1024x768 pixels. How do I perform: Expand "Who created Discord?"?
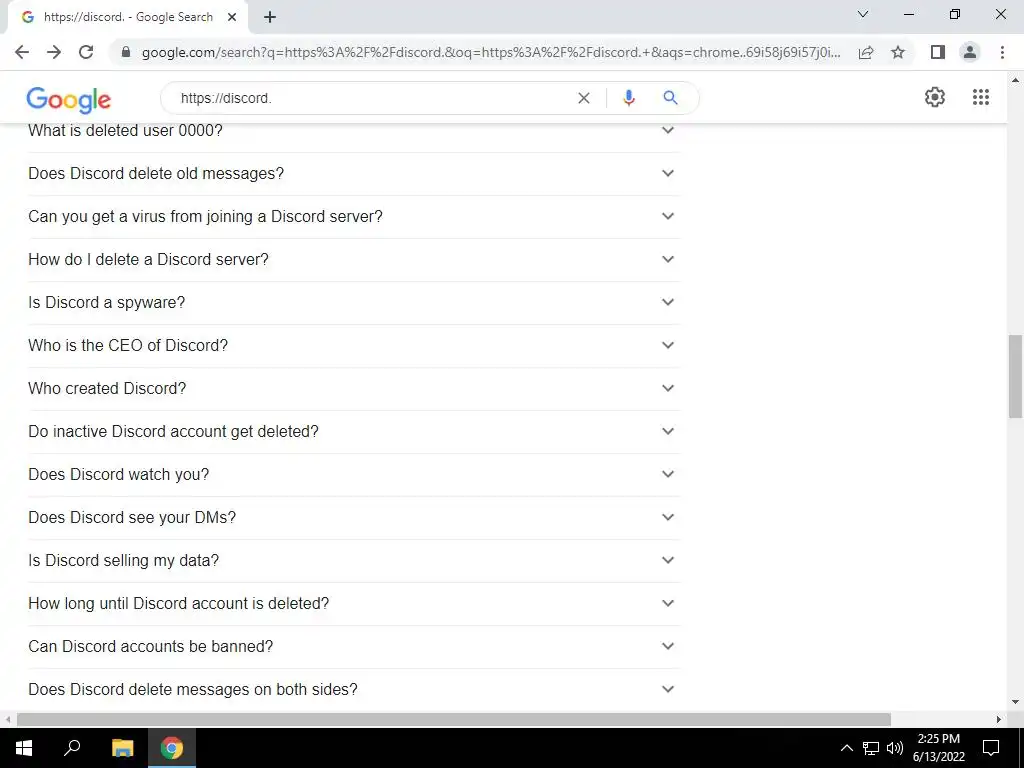tap(354, 389)
